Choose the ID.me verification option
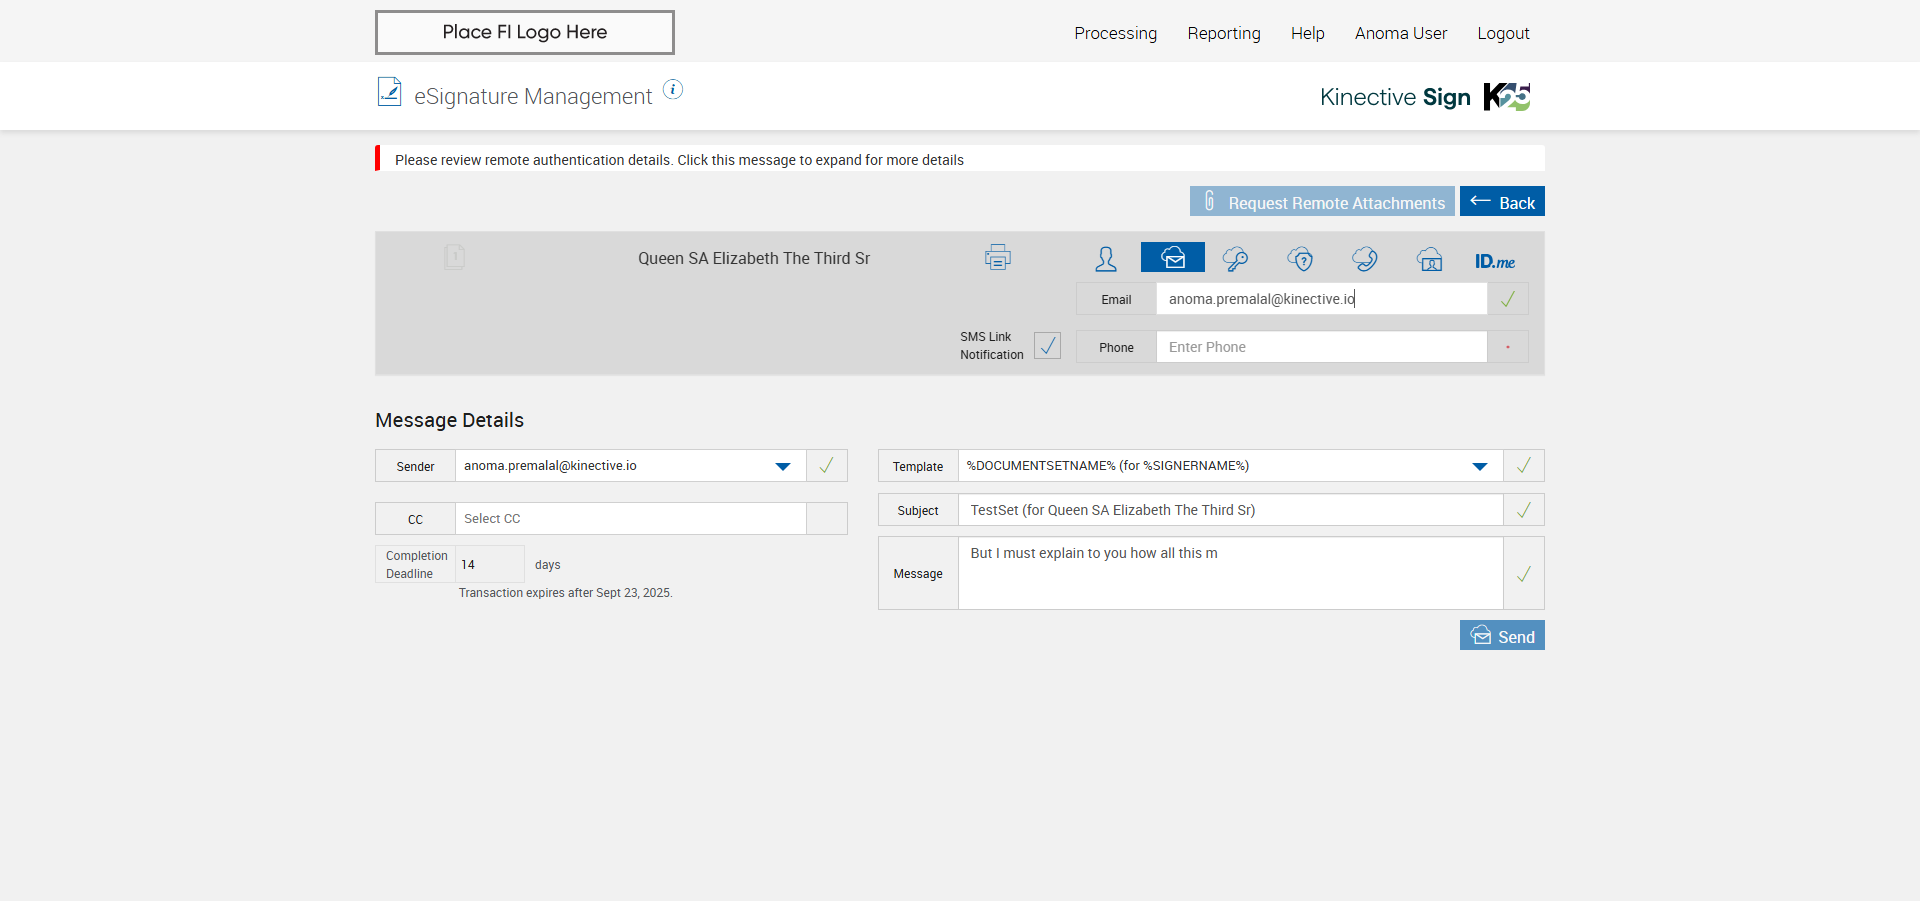The width and height of the screenshot is (1920, 901). (1494, 261)
